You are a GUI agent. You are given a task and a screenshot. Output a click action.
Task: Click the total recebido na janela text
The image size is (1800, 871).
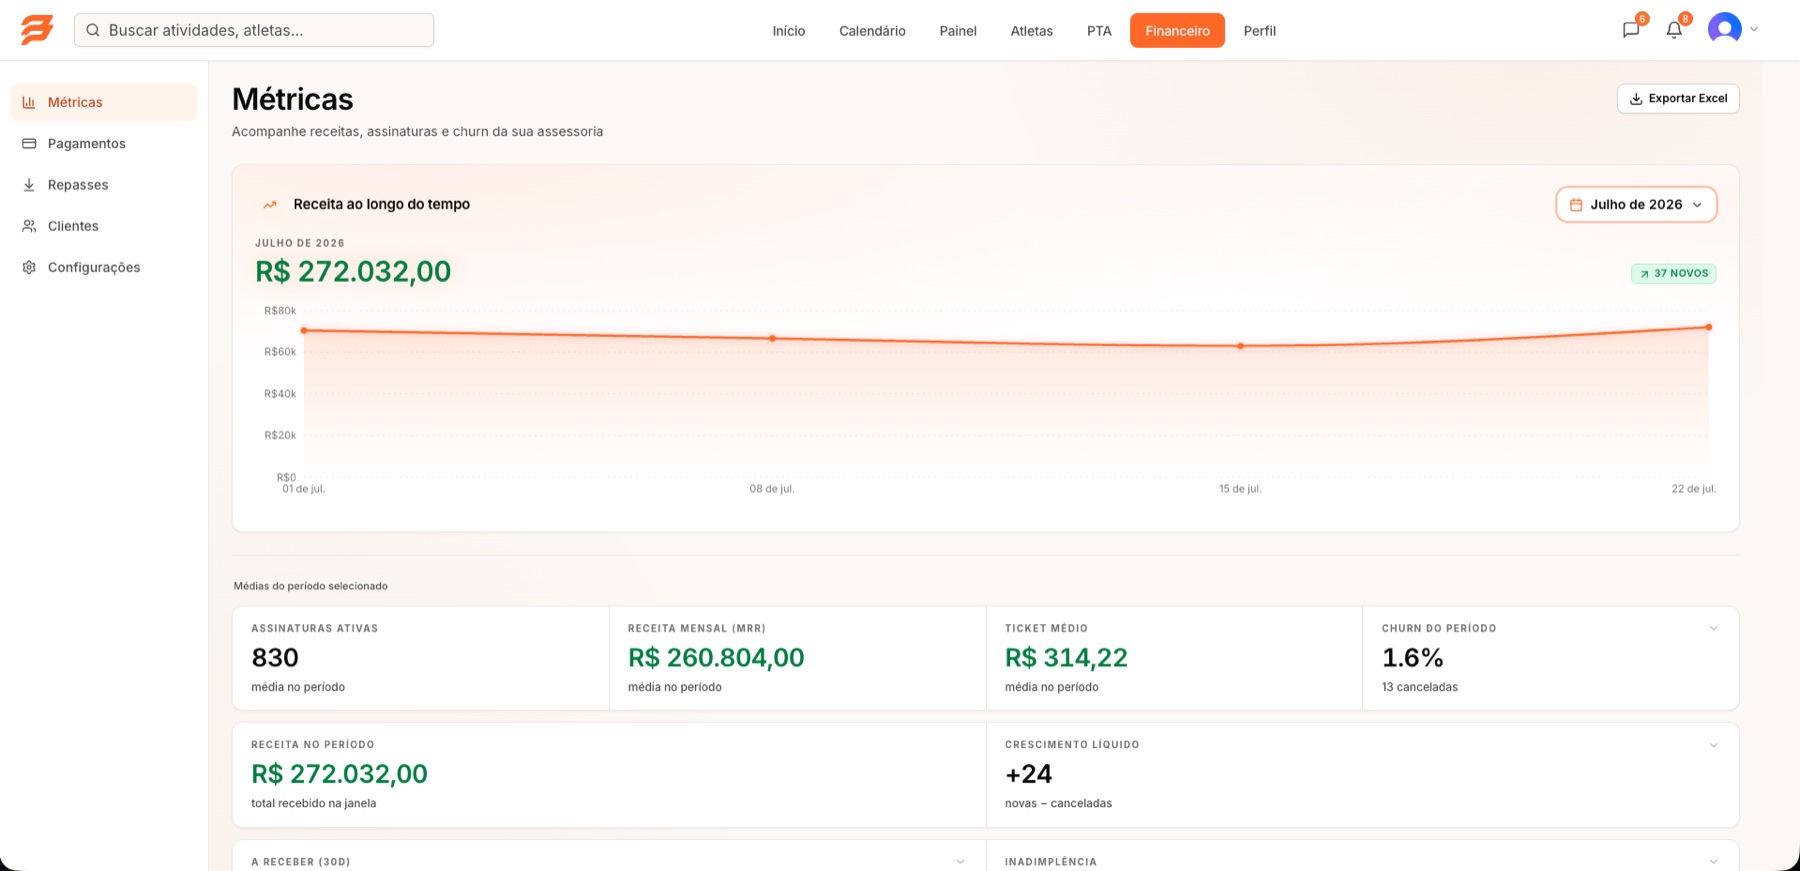point(314,803)
